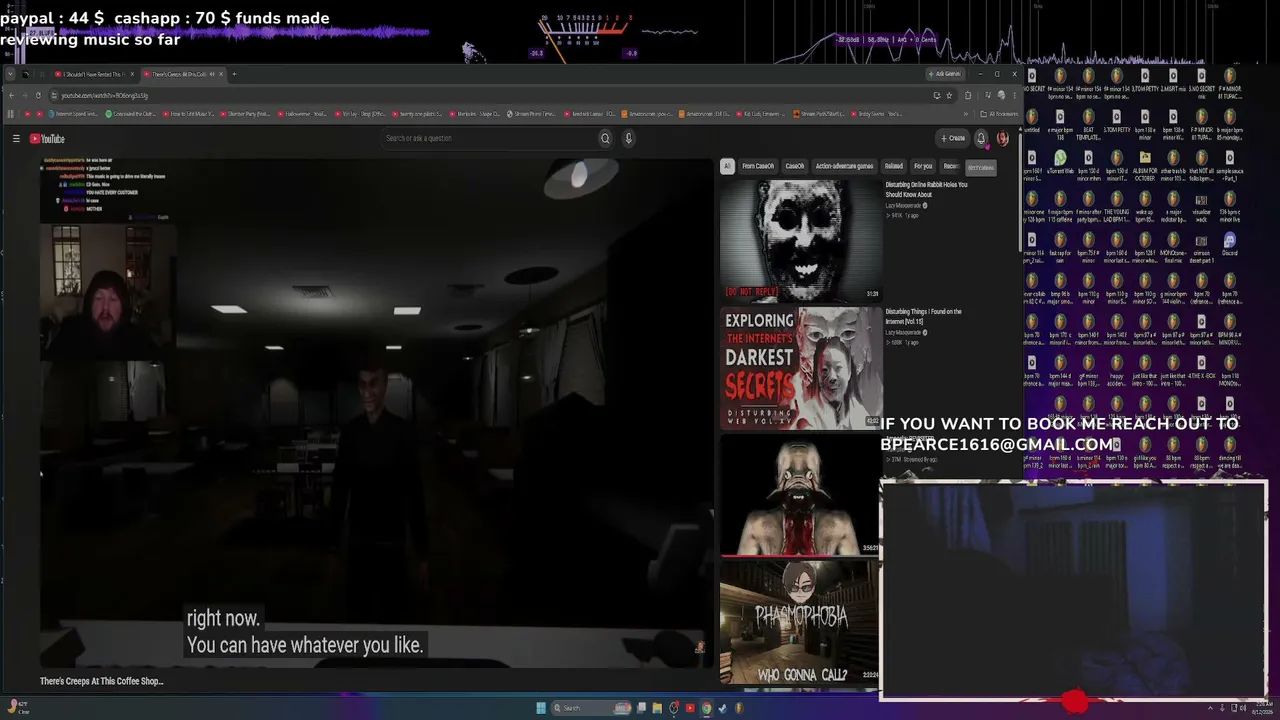Close the "There's Creeps" browser tab
This screenshot has height=720, width=1280.
(x=221, y=74)
